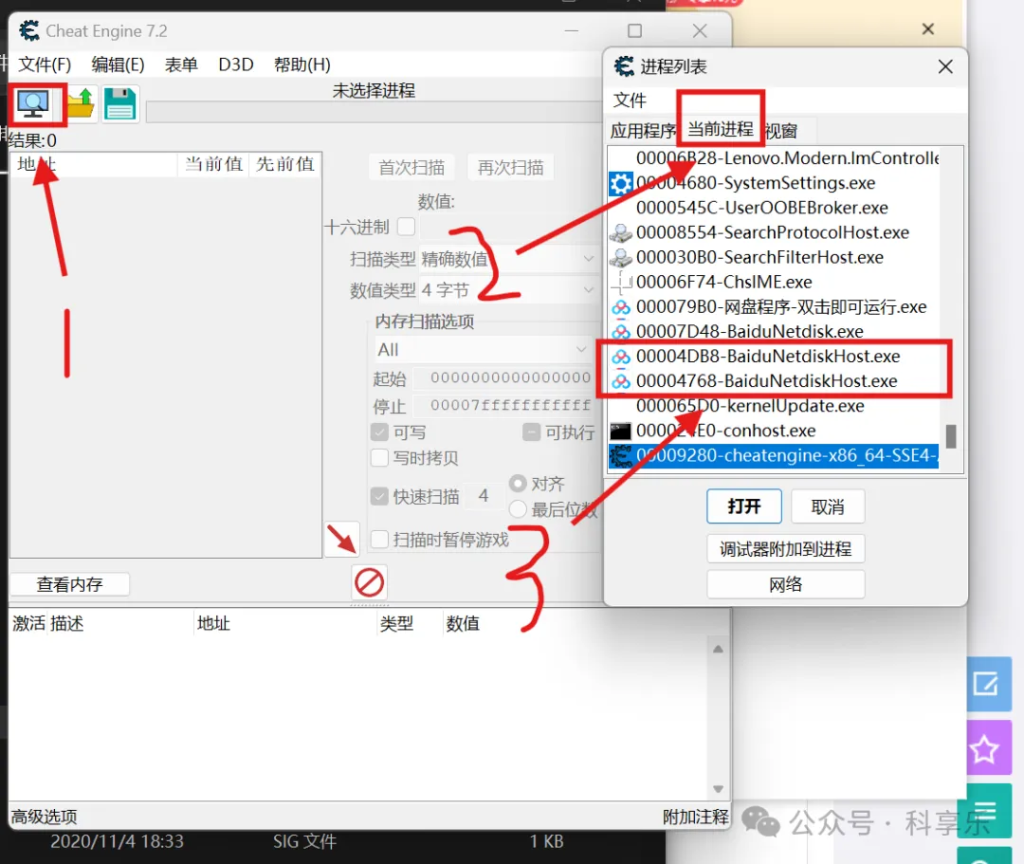
Task: Switch to the 应用程序 tab
Action: [643, 131]
